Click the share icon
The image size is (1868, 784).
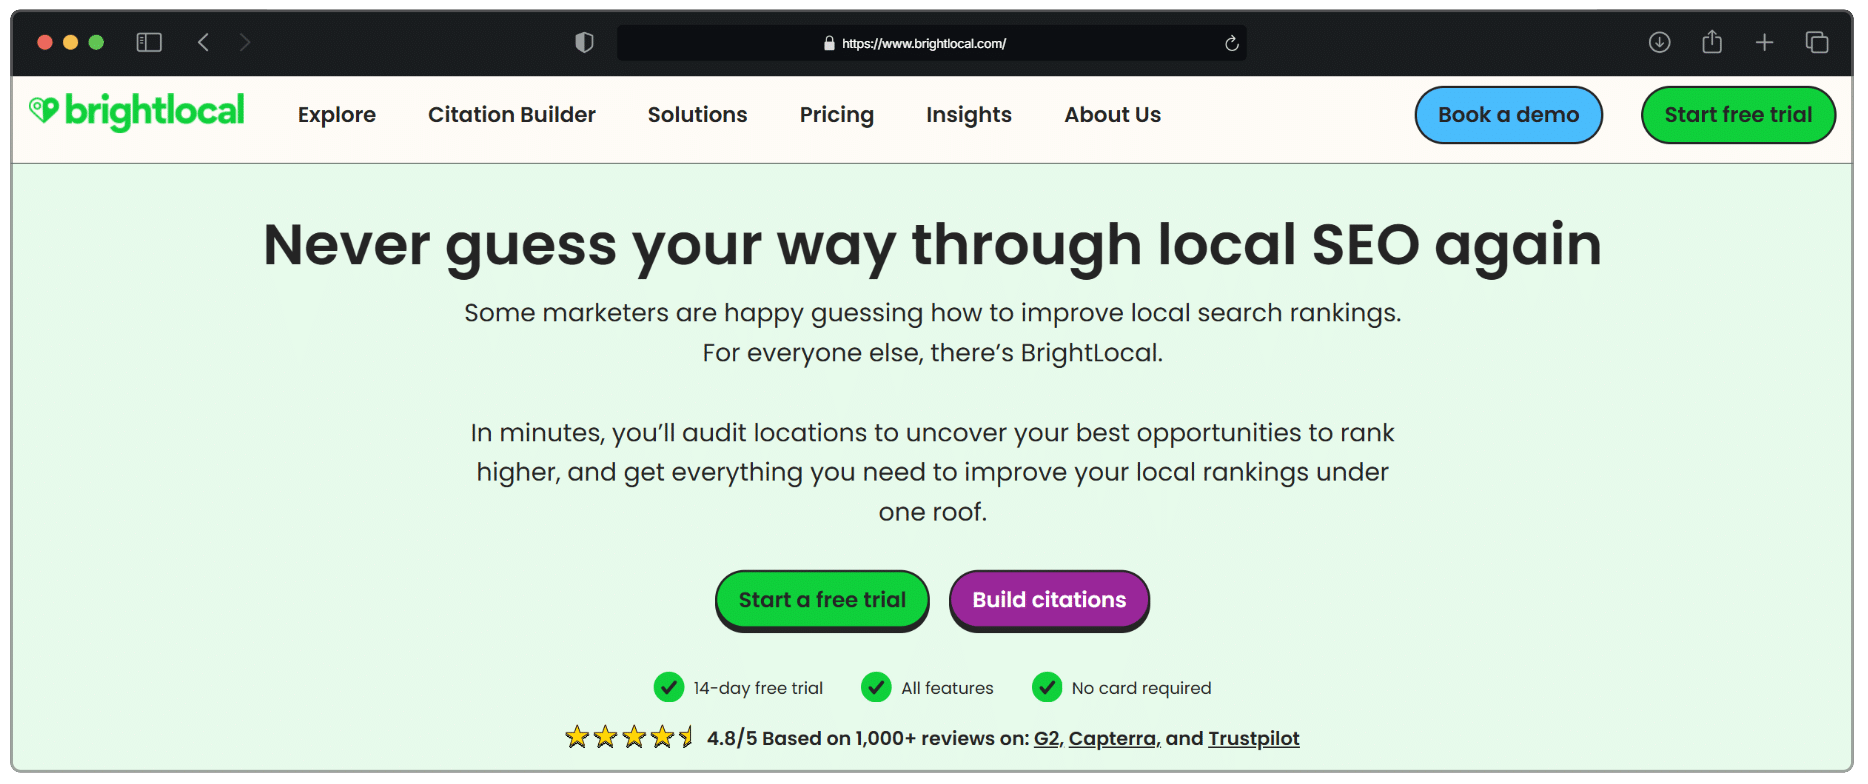tap(1712, 41)
